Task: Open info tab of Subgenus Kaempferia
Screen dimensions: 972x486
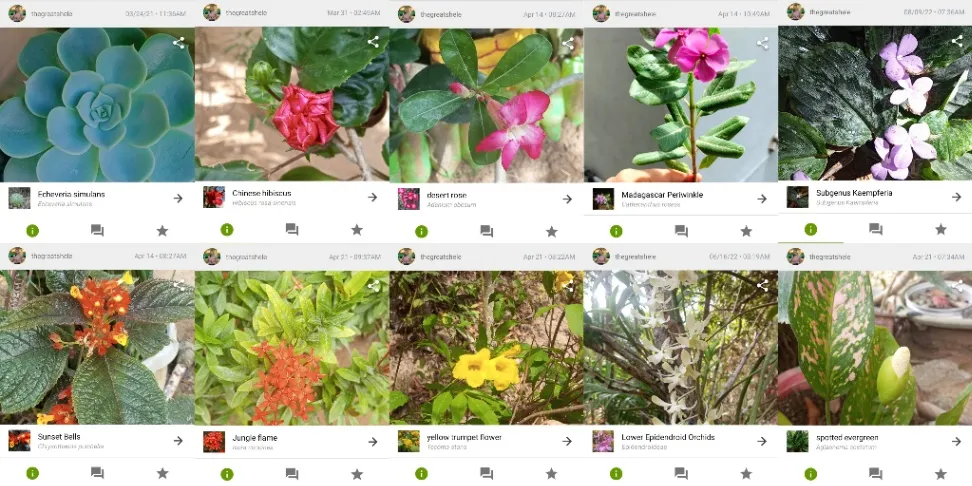Action: click(811, 229)
